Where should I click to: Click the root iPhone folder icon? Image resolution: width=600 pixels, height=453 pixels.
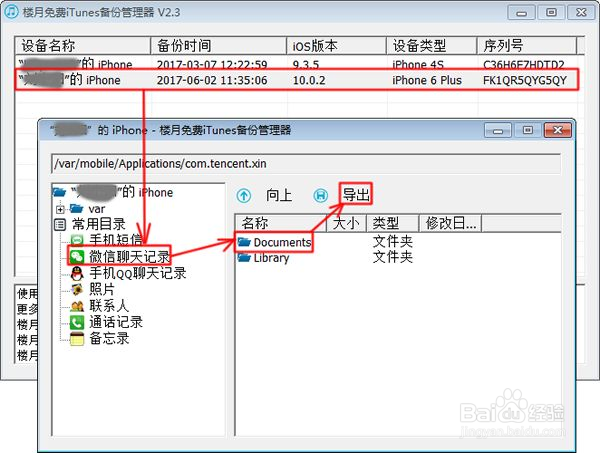pos(59,191)
